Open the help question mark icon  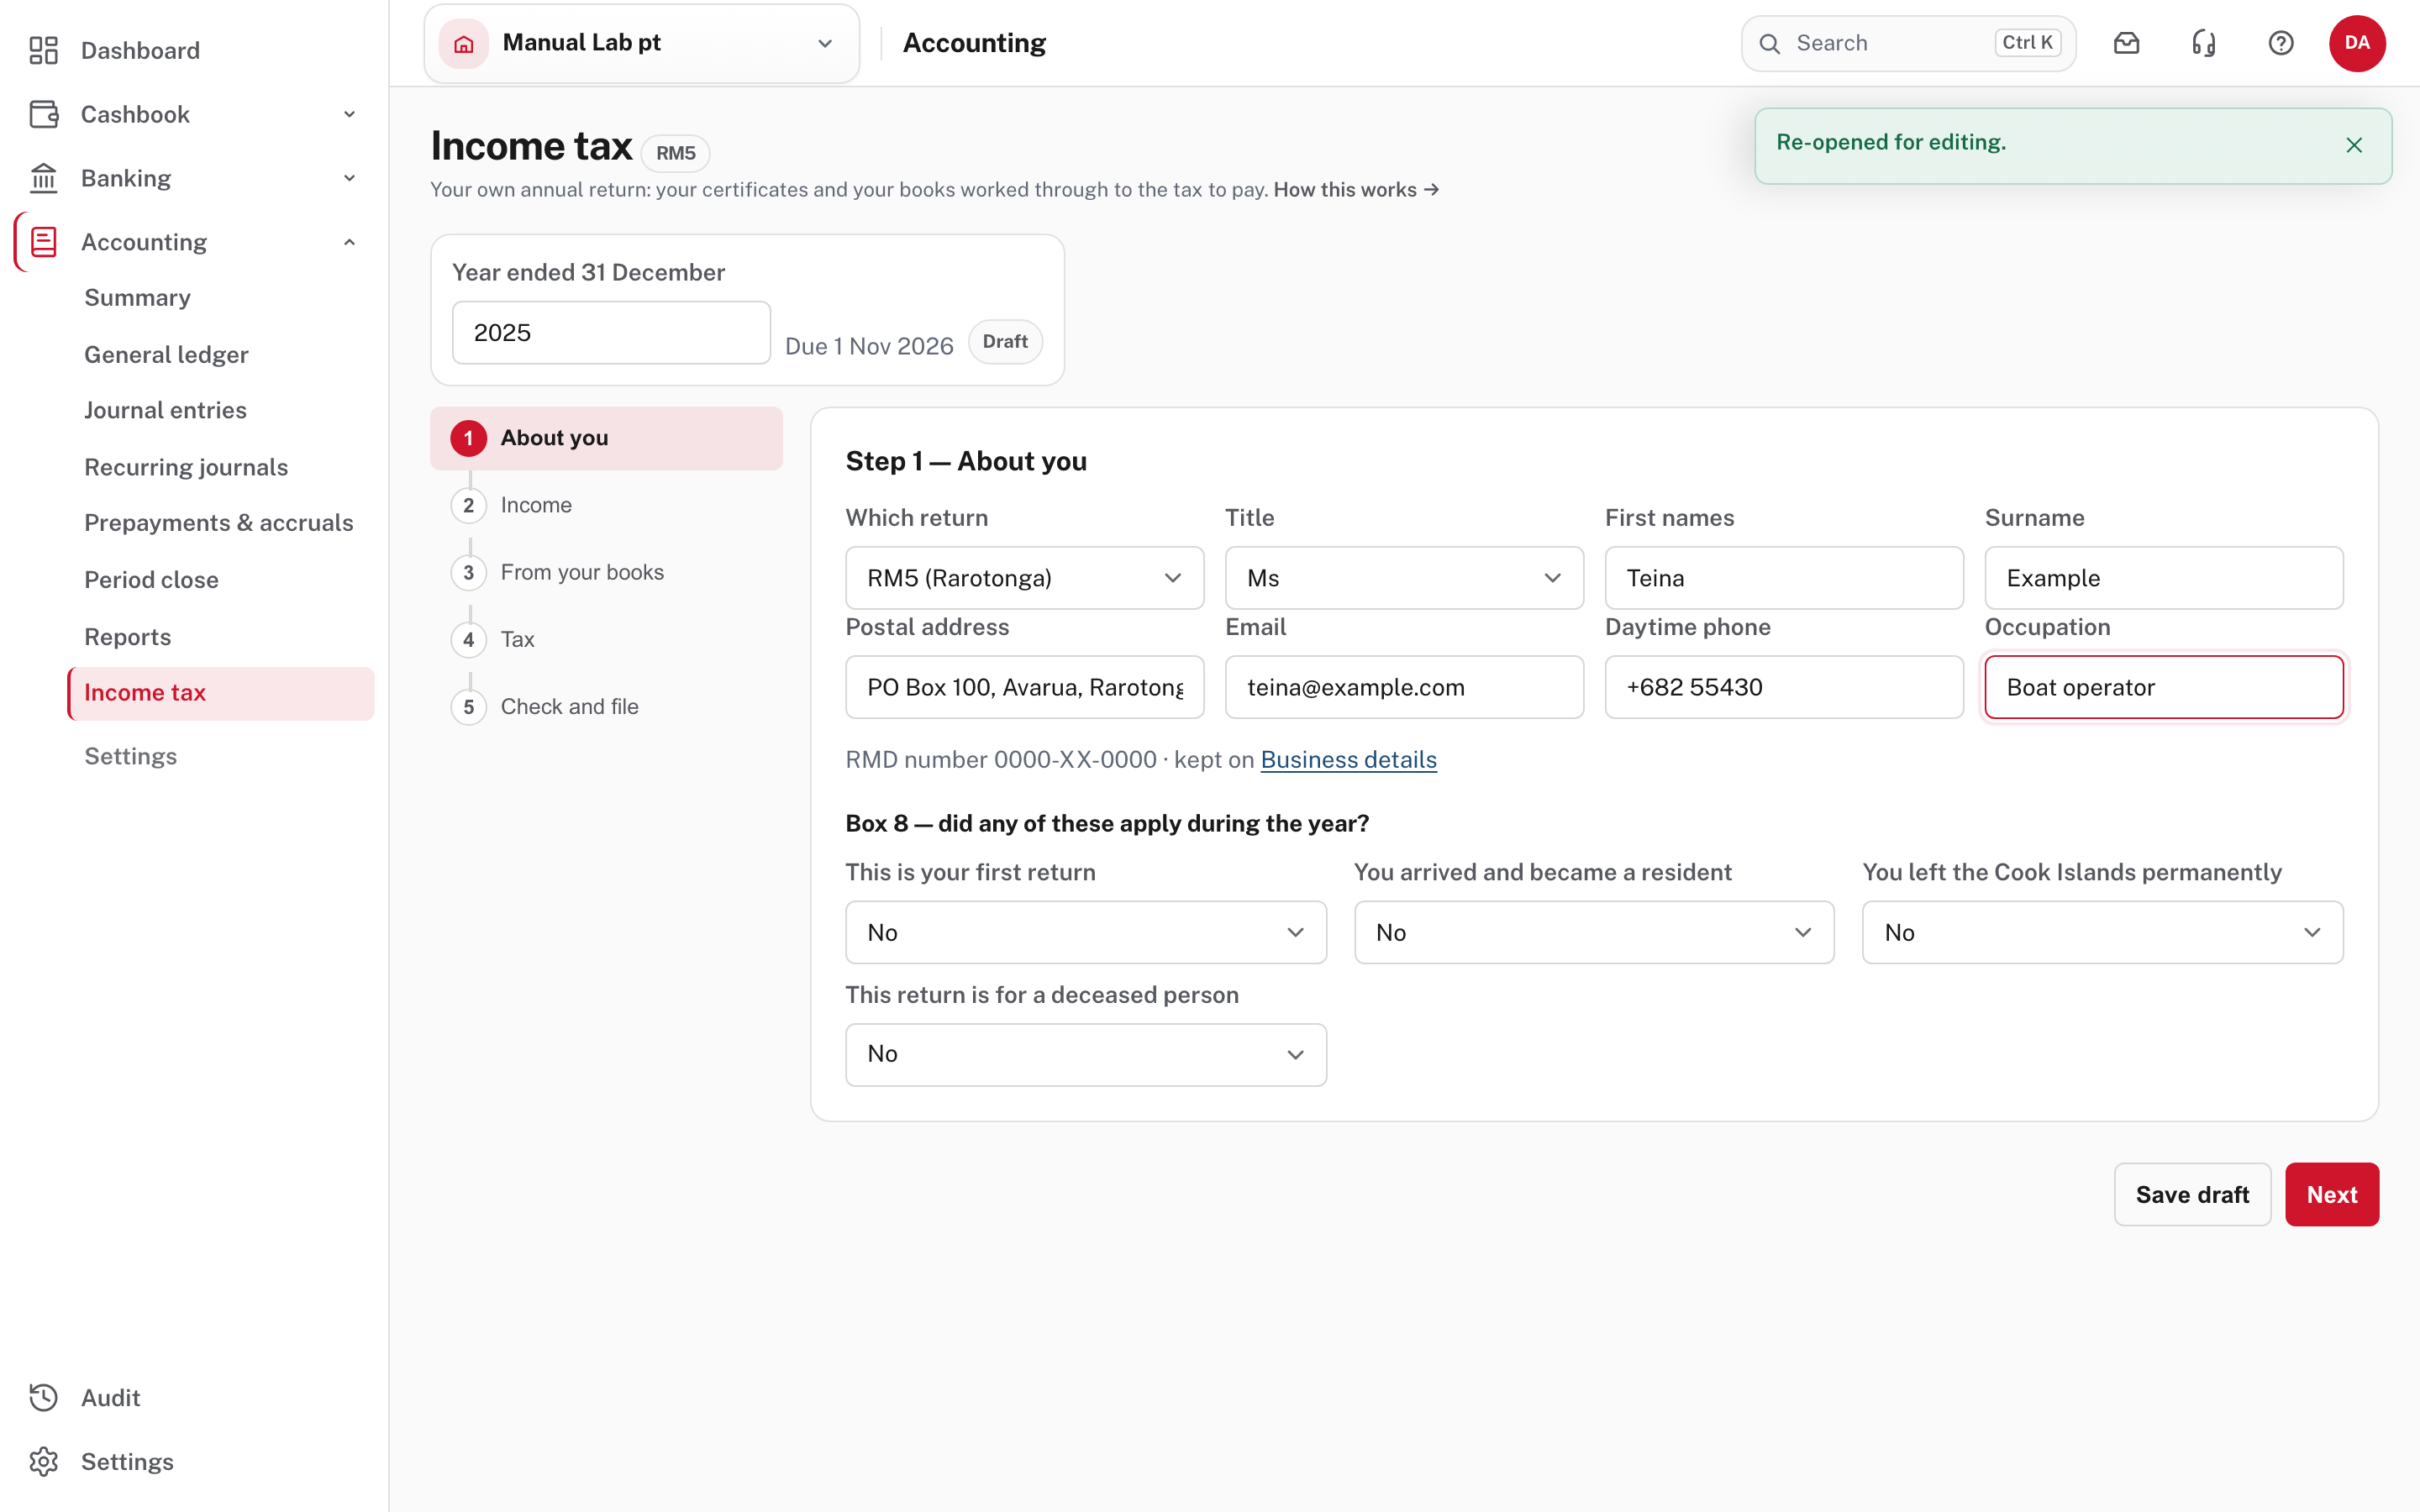(2280, 43)
